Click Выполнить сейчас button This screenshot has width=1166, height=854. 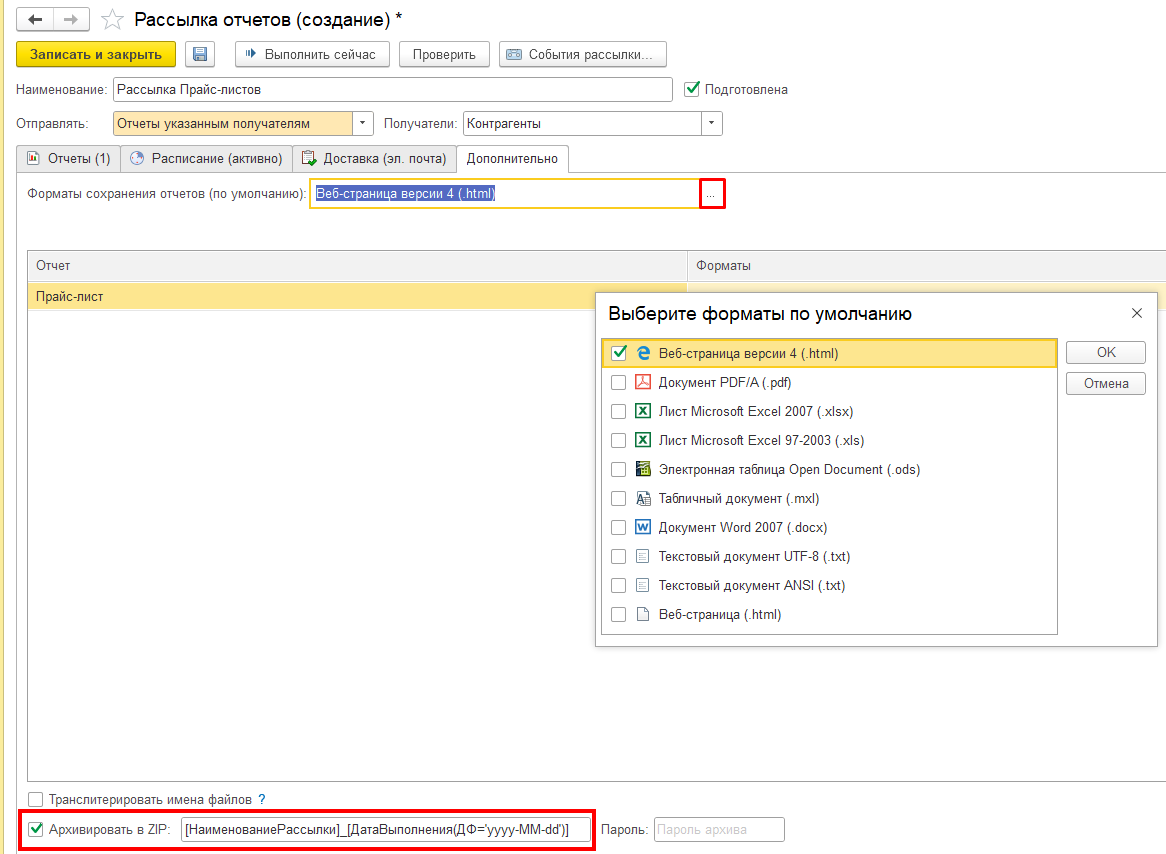312,54
